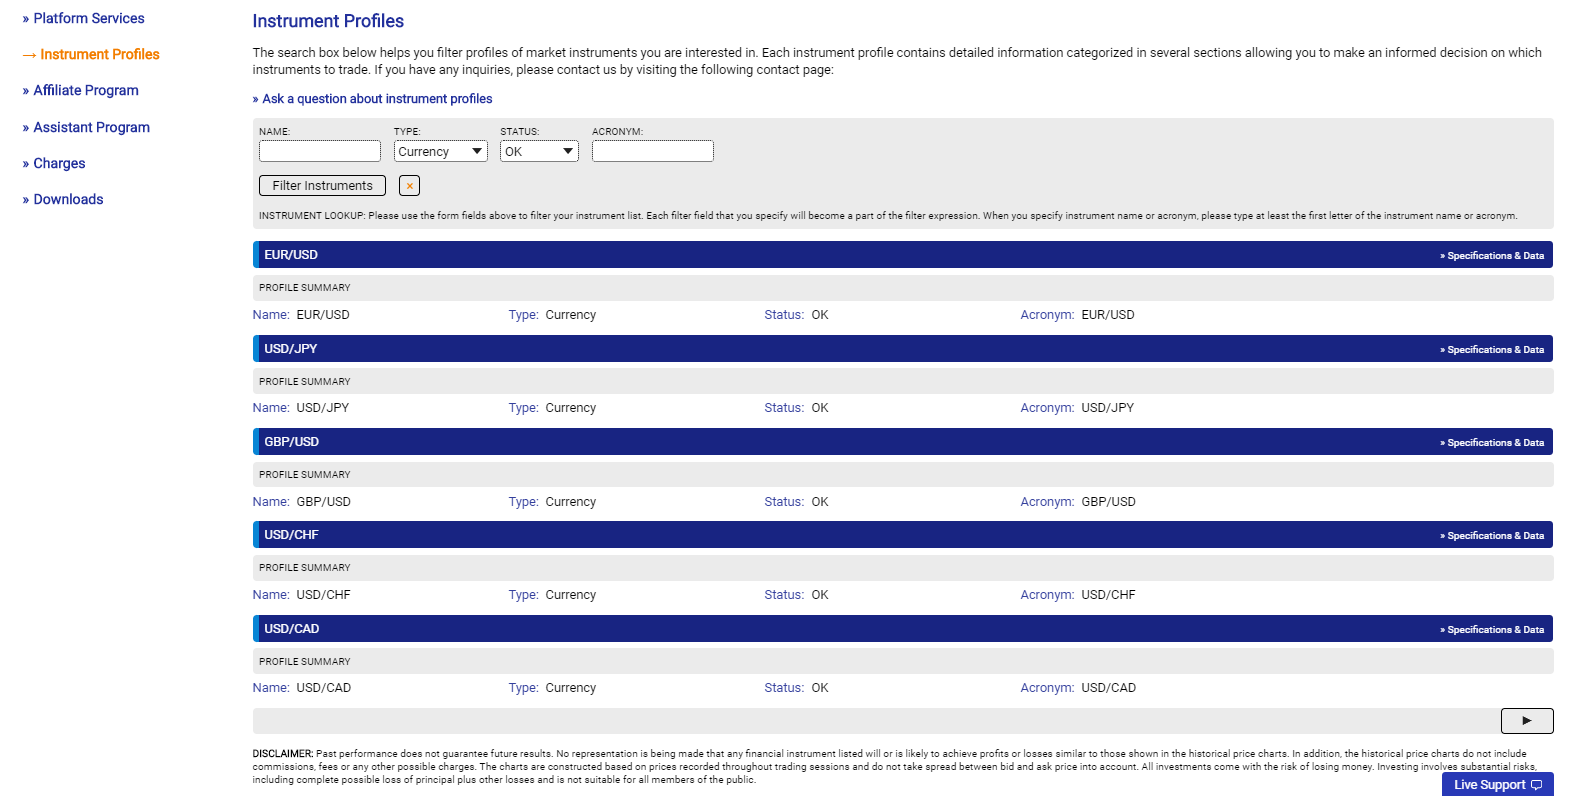Click the EUR/USD name value in summary
The image size is (1574, 796).
coord(323,315)
